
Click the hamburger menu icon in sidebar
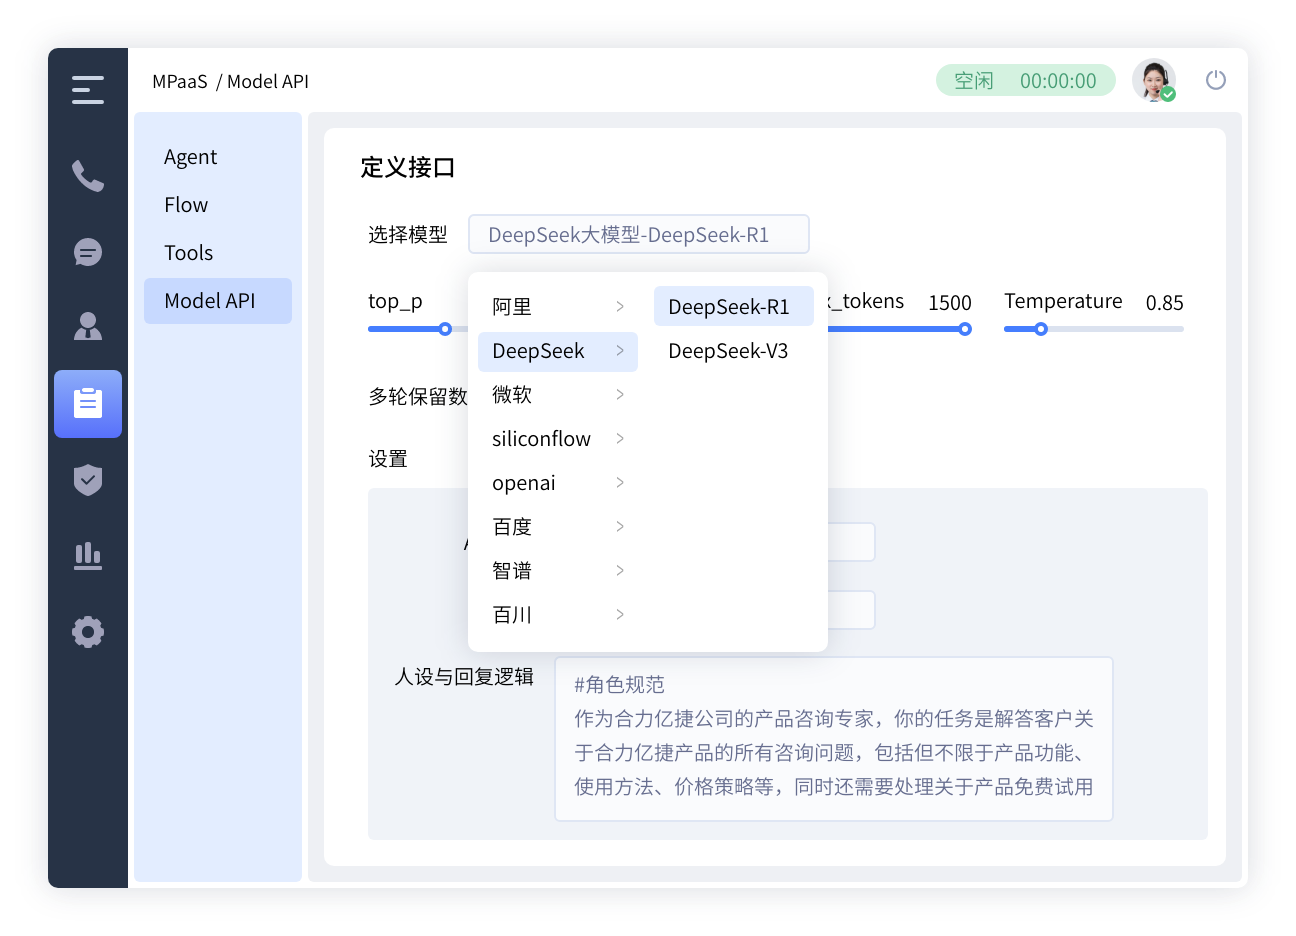click(x=88, y=90)
